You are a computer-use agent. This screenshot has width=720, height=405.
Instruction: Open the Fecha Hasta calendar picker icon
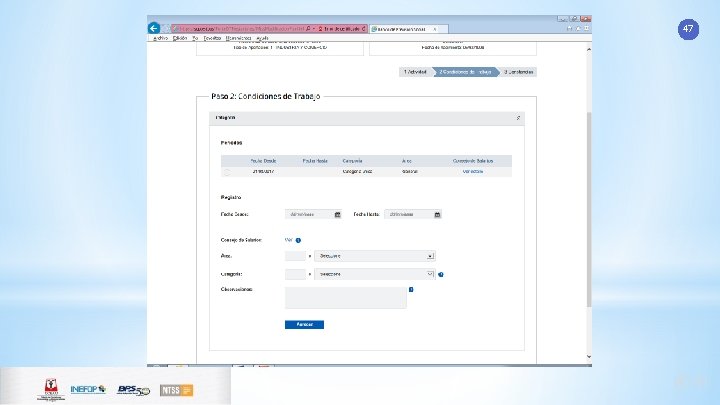pos(437,214)
